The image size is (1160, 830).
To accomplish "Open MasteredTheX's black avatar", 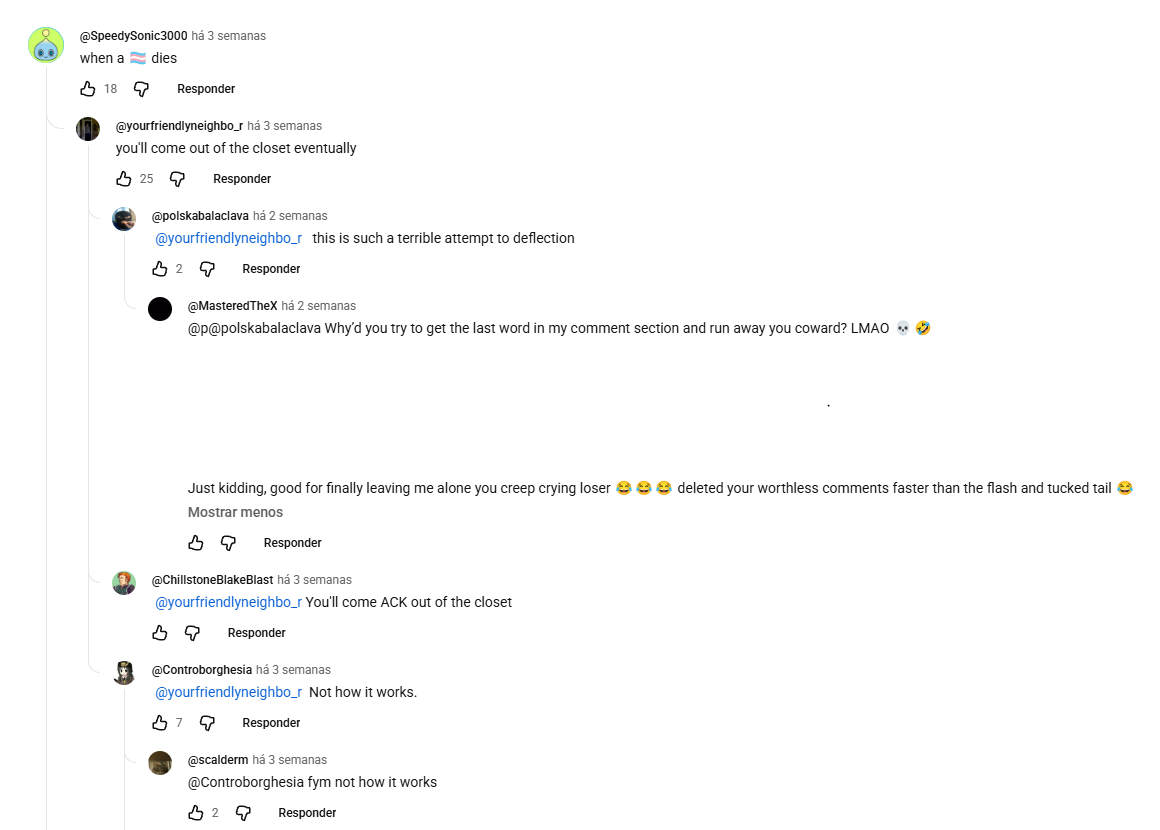I will [160, 309].
